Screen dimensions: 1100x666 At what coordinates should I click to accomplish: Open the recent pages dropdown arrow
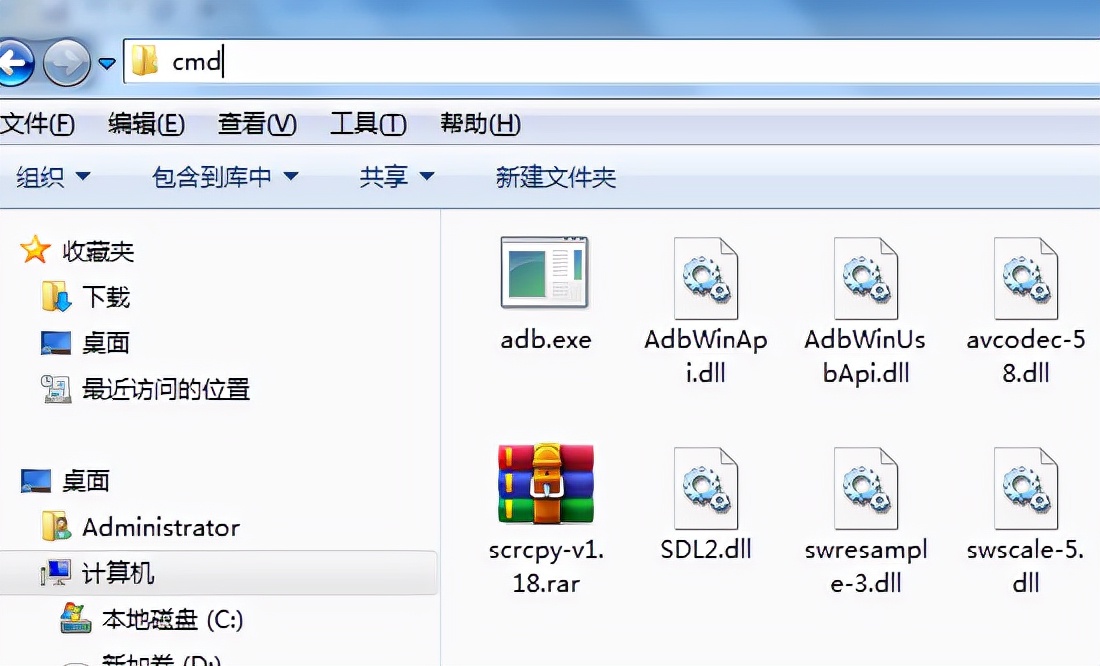(x=107, y=64)
